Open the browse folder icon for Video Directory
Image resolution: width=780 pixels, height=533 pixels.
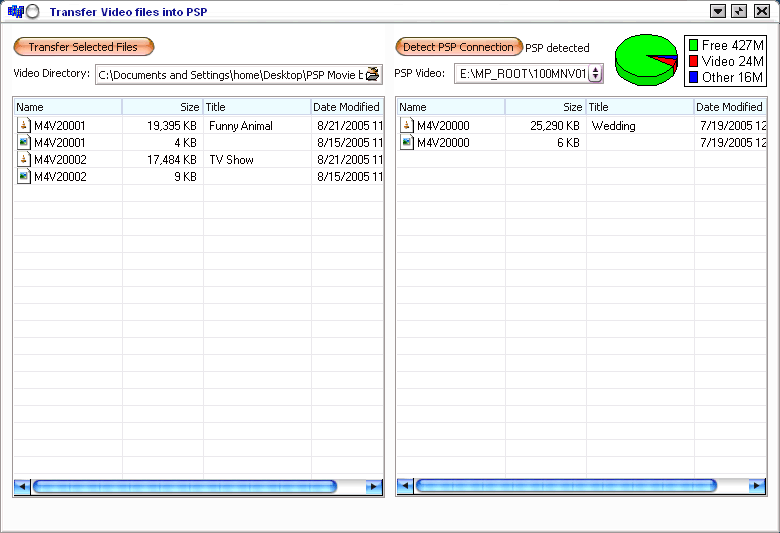[x=373, y=74]
